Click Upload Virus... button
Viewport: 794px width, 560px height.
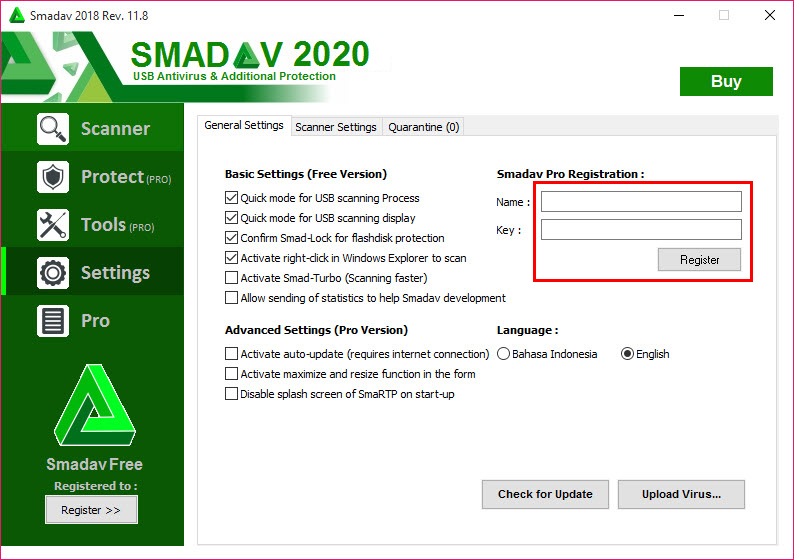click(x=681, y=494)
